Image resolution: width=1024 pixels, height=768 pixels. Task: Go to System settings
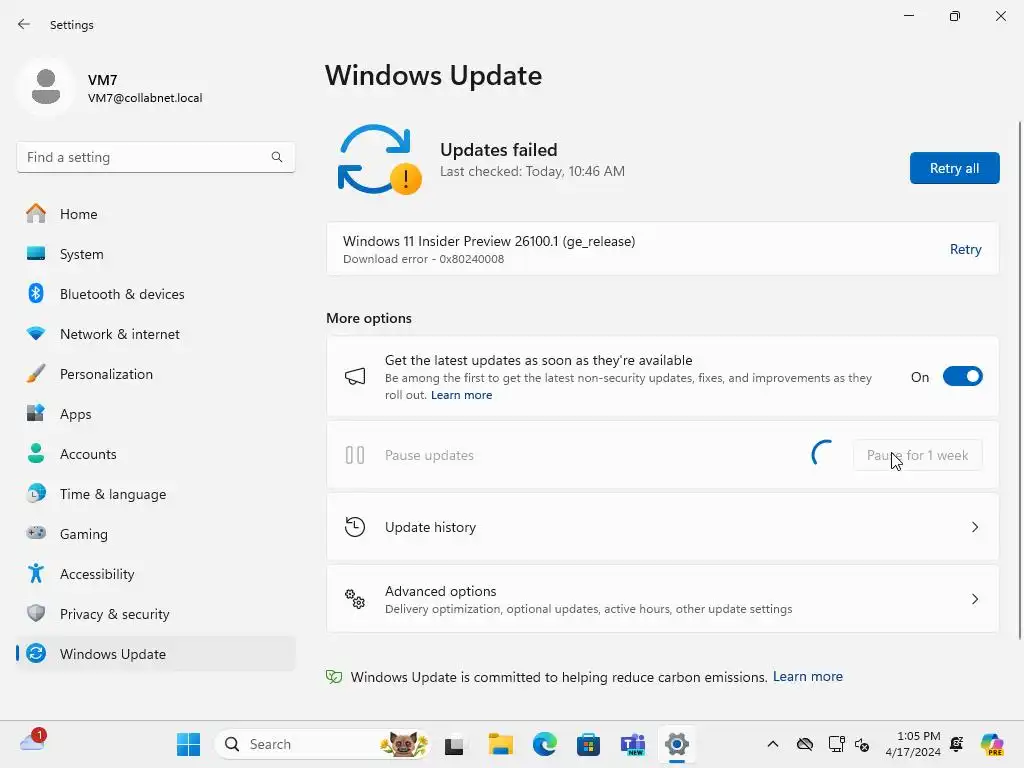pos(155,253)
